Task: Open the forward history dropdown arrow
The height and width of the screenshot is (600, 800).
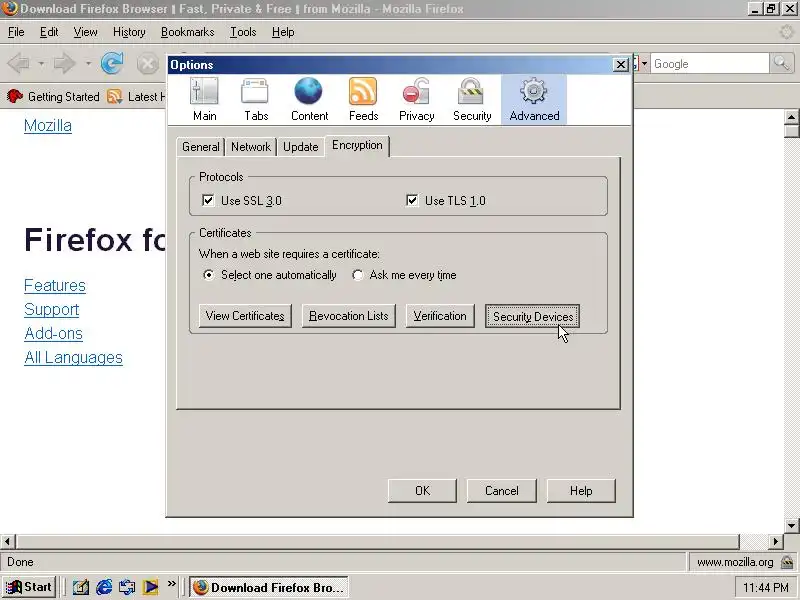Action: click(88, 64)
